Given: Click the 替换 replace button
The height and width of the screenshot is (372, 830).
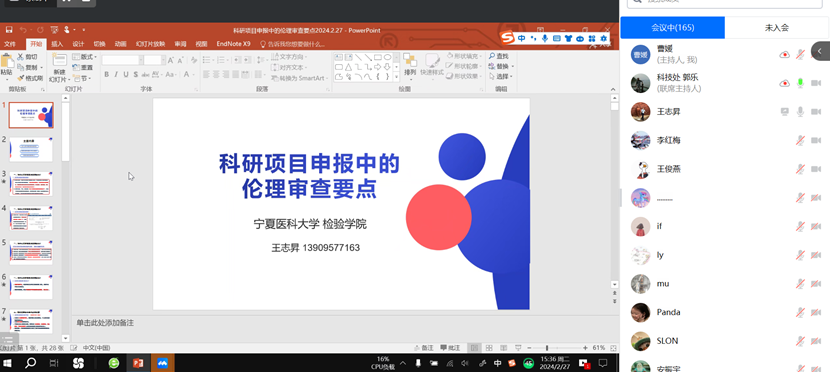Looking at the screenshot, I should tap(501, 66).
